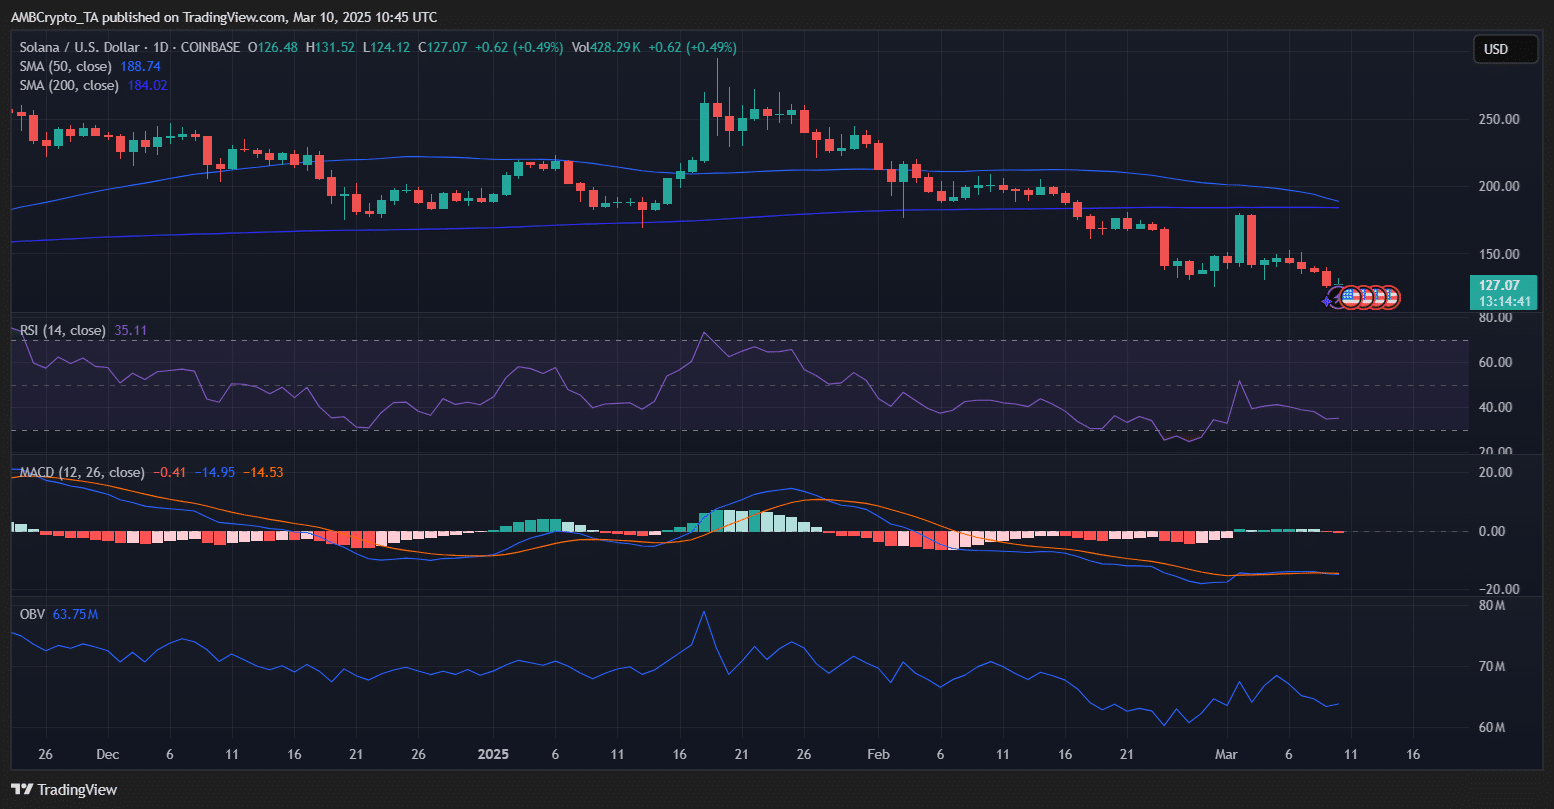Click the 250.00 level on the price axis

point(1499,119)
